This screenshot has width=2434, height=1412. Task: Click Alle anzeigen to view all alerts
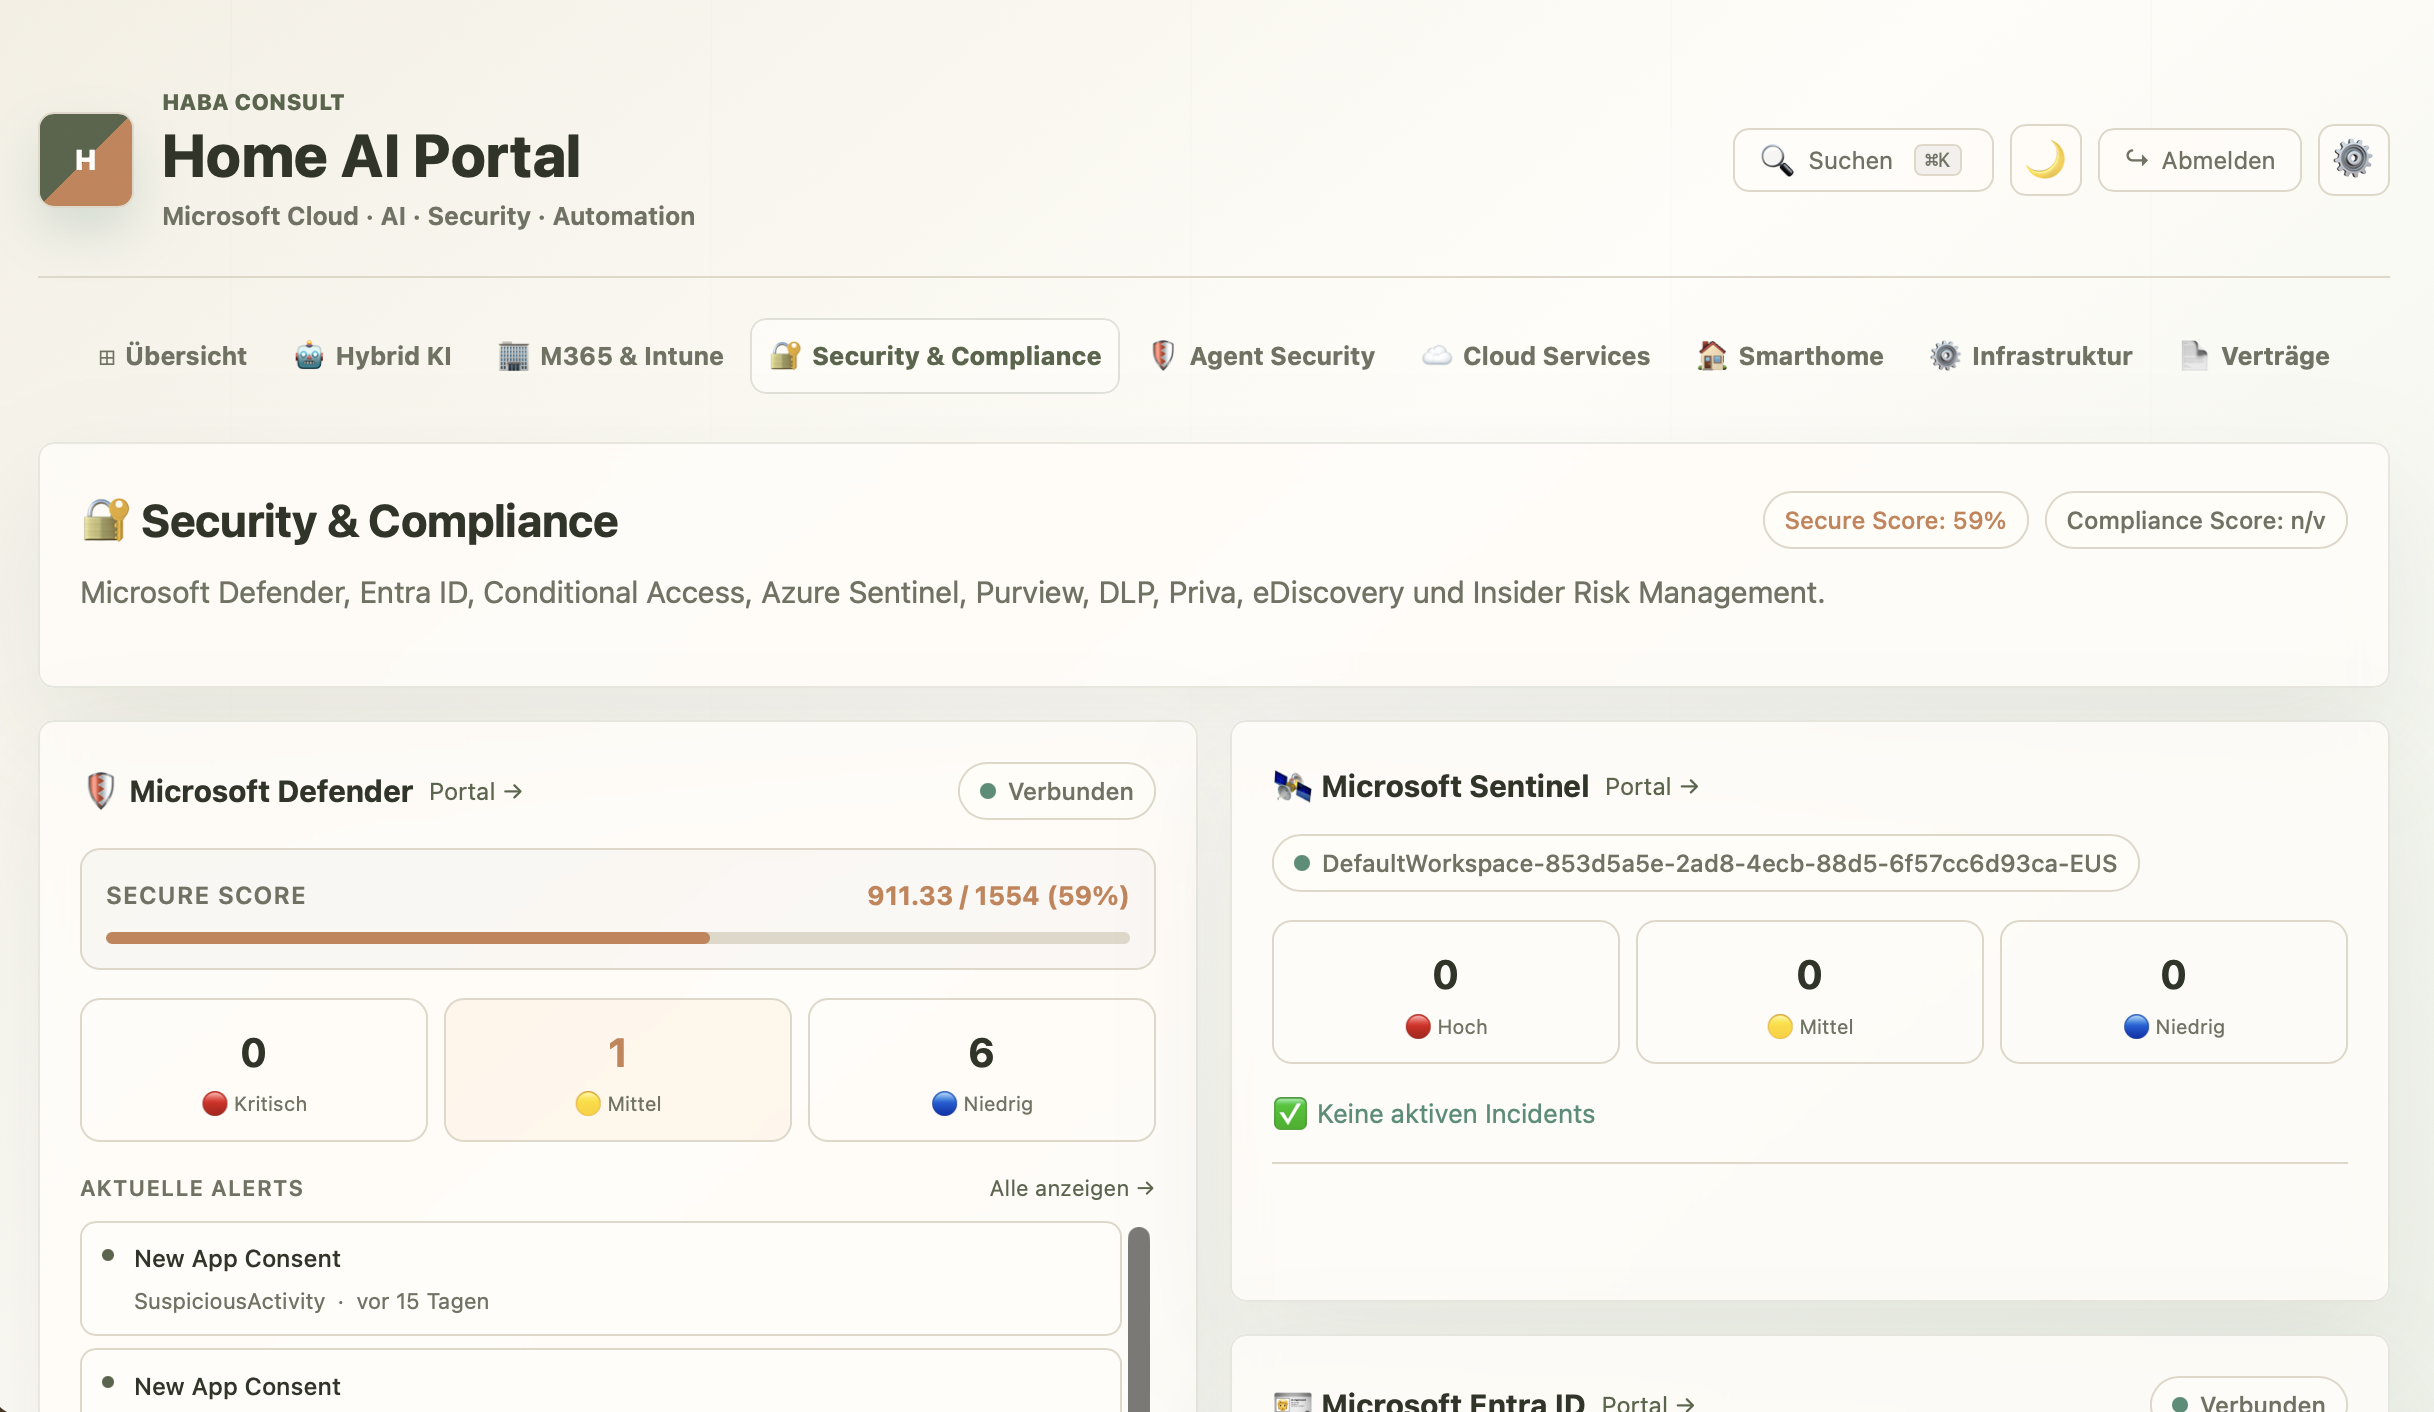(x=1072, y=1188)
